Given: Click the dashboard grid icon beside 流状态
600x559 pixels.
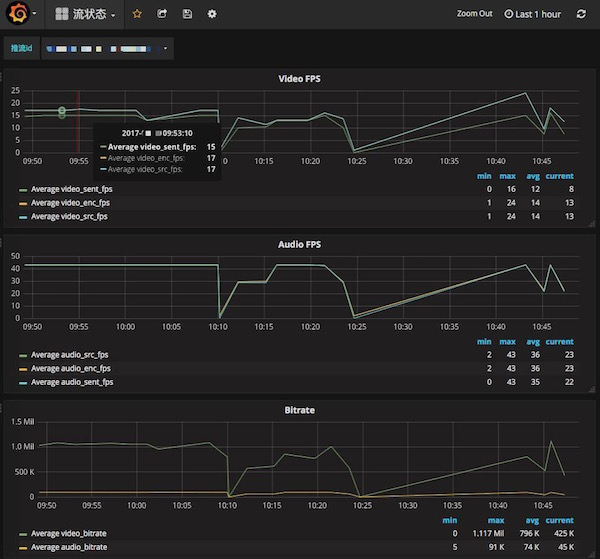Looking at the screenshot, I should (62, 14).
